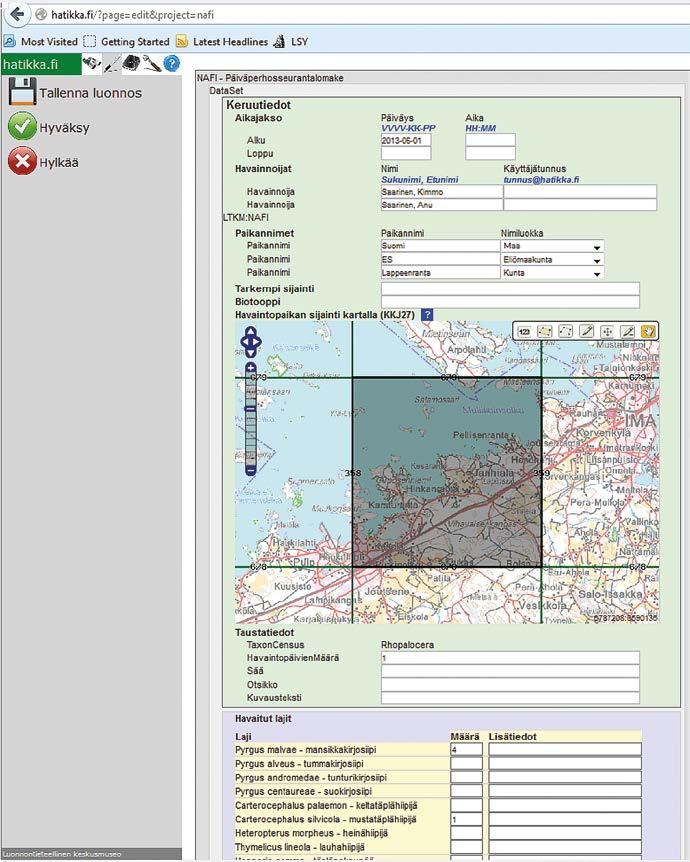Click the Heteropterus morpheus - heinähiipijä row

pyautogui.click(x=311, y=833)
